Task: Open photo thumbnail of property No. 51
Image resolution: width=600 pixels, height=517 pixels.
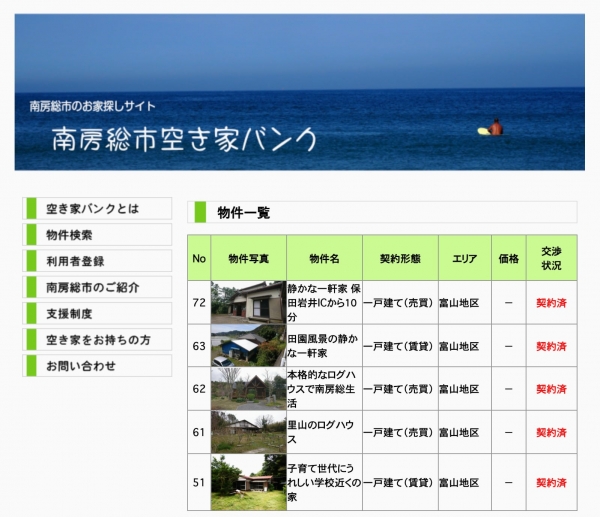Action: click(x=249, y=482)
